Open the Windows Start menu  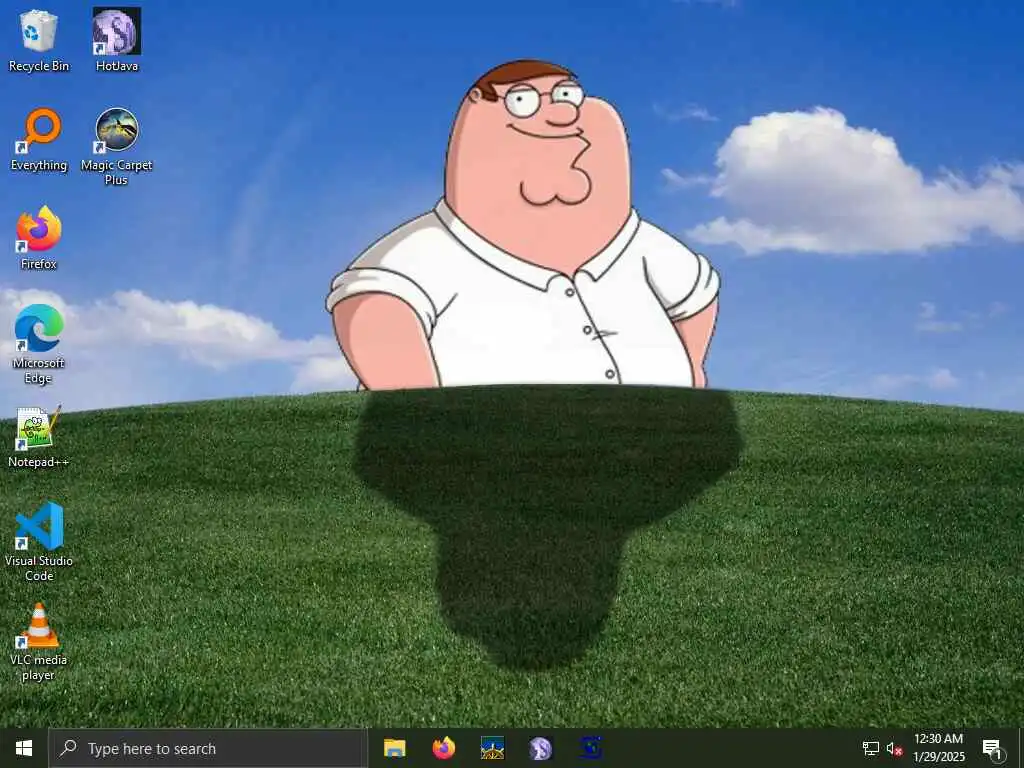click(x=24, y=748)
